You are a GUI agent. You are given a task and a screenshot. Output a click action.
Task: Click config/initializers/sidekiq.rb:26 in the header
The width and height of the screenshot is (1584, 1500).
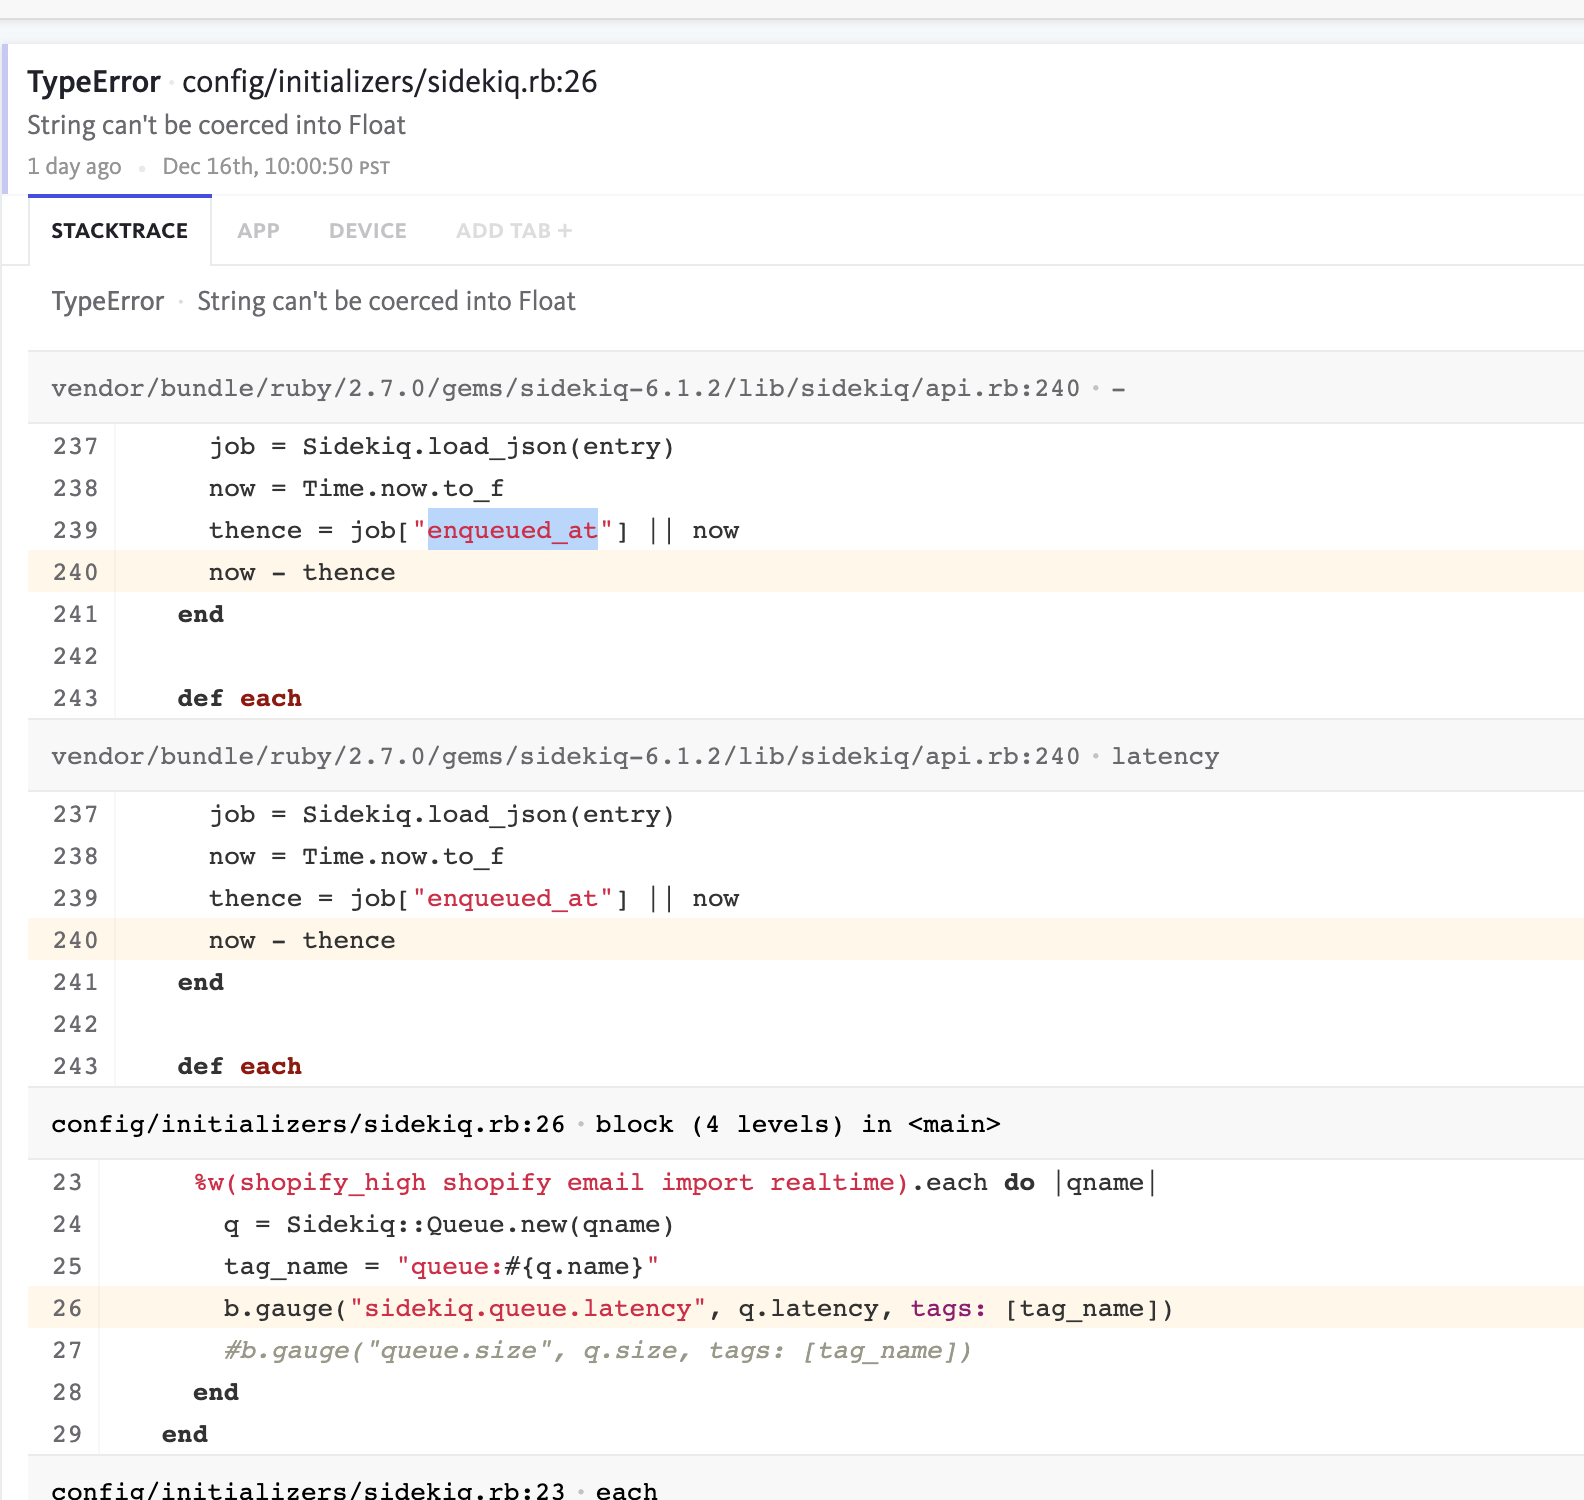coord(390,82)
